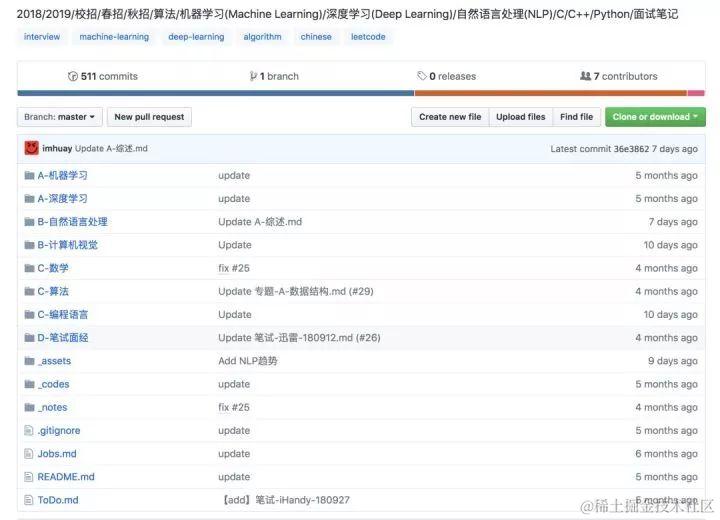Open the ToDo.md file
720x520 pixels.
coord(58,500)
